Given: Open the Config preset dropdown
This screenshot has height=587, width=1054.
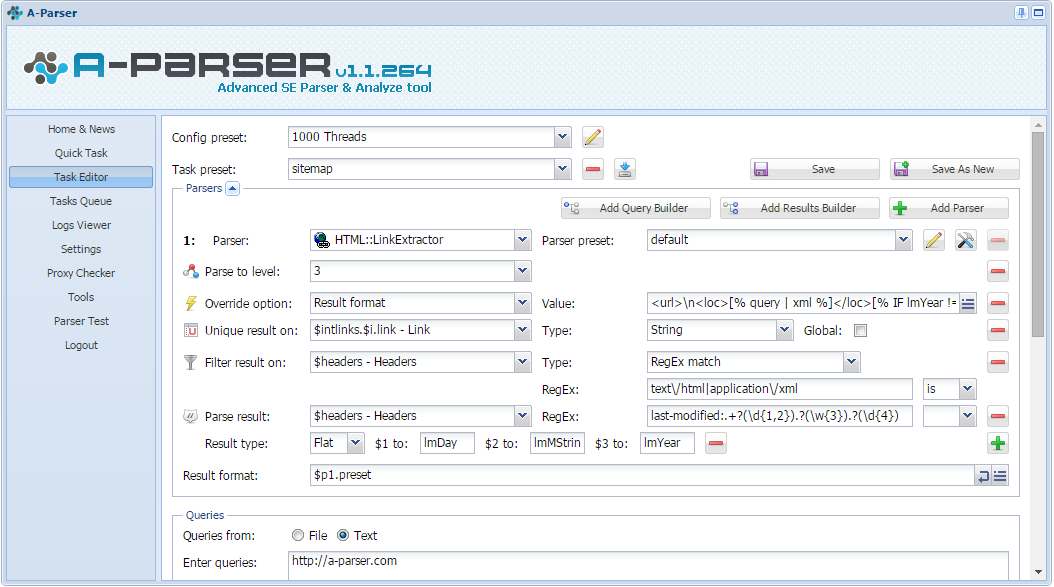Looking at the screenshot, I should tap(563, 137).
